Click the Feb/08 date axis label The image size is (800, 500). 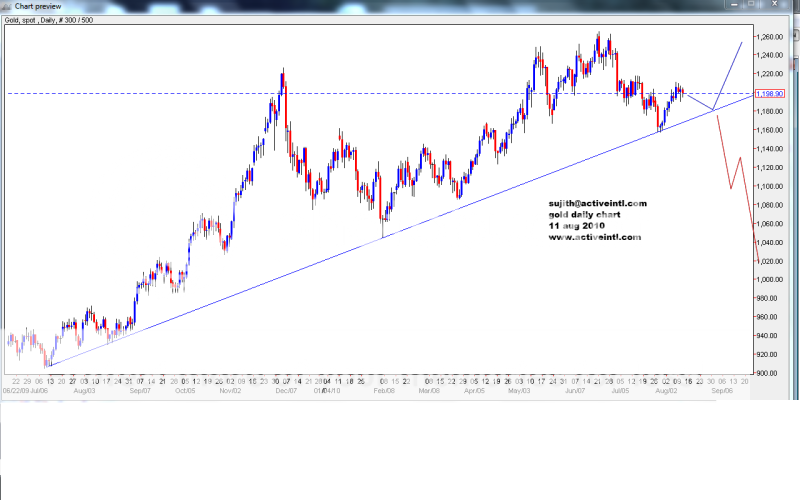click(x=384, y=391)
